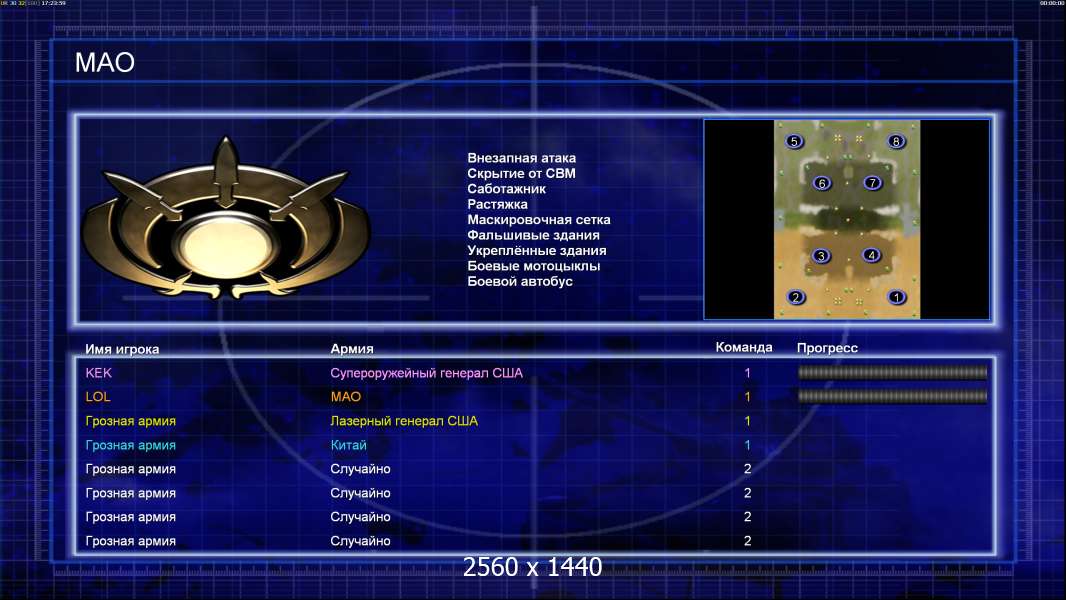Click cyan 'Грозная армия' name beside Китай
The height and width of the screenshot is (600, 1066).
(131, 445)
